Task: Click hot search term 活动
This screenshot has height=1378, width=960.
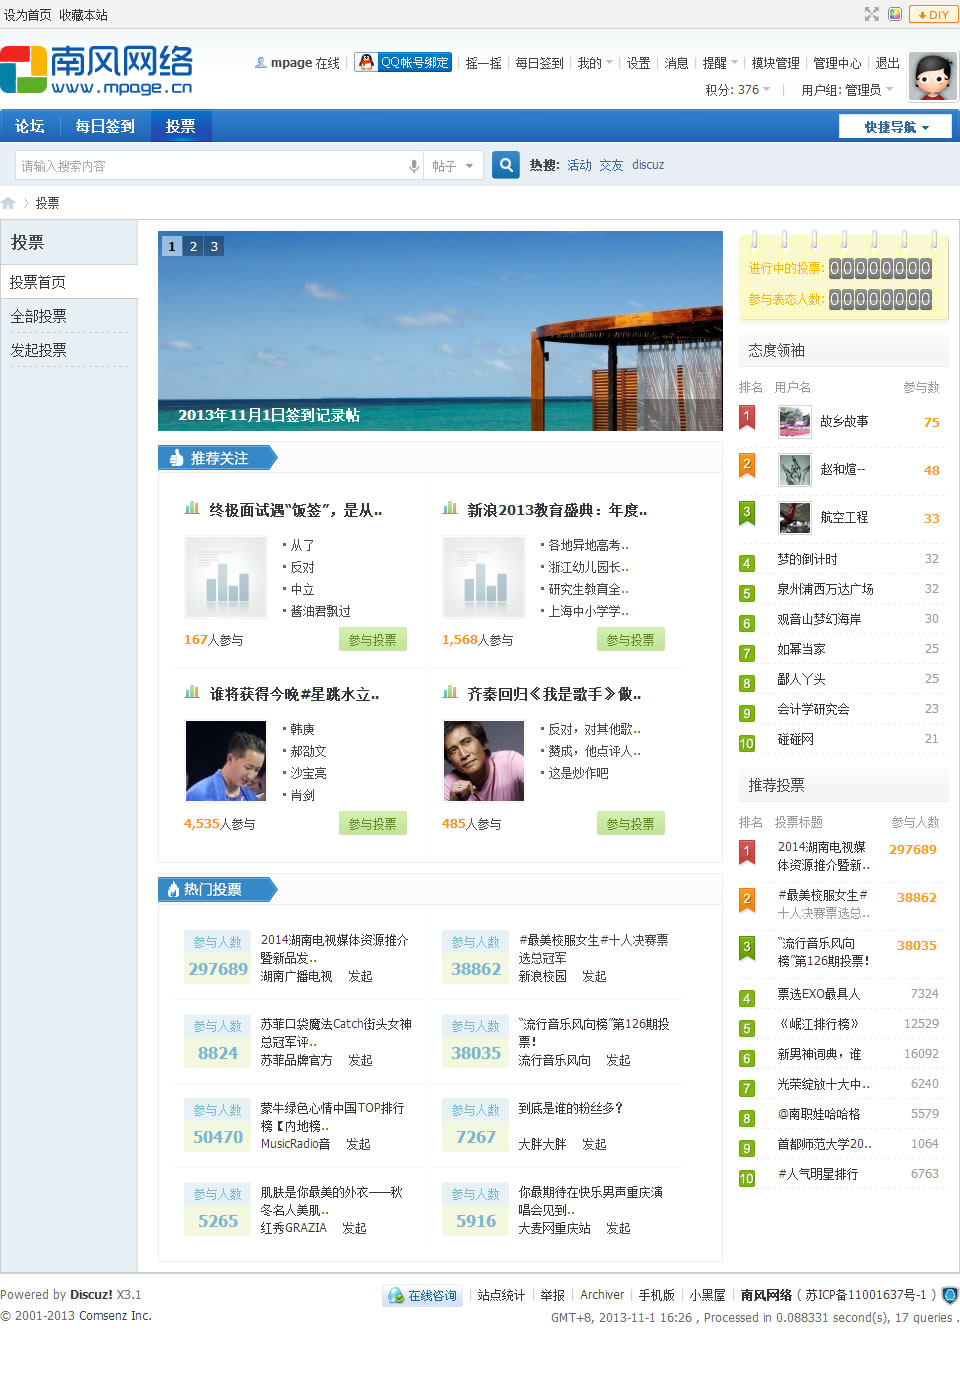Action: coord(579,165)
